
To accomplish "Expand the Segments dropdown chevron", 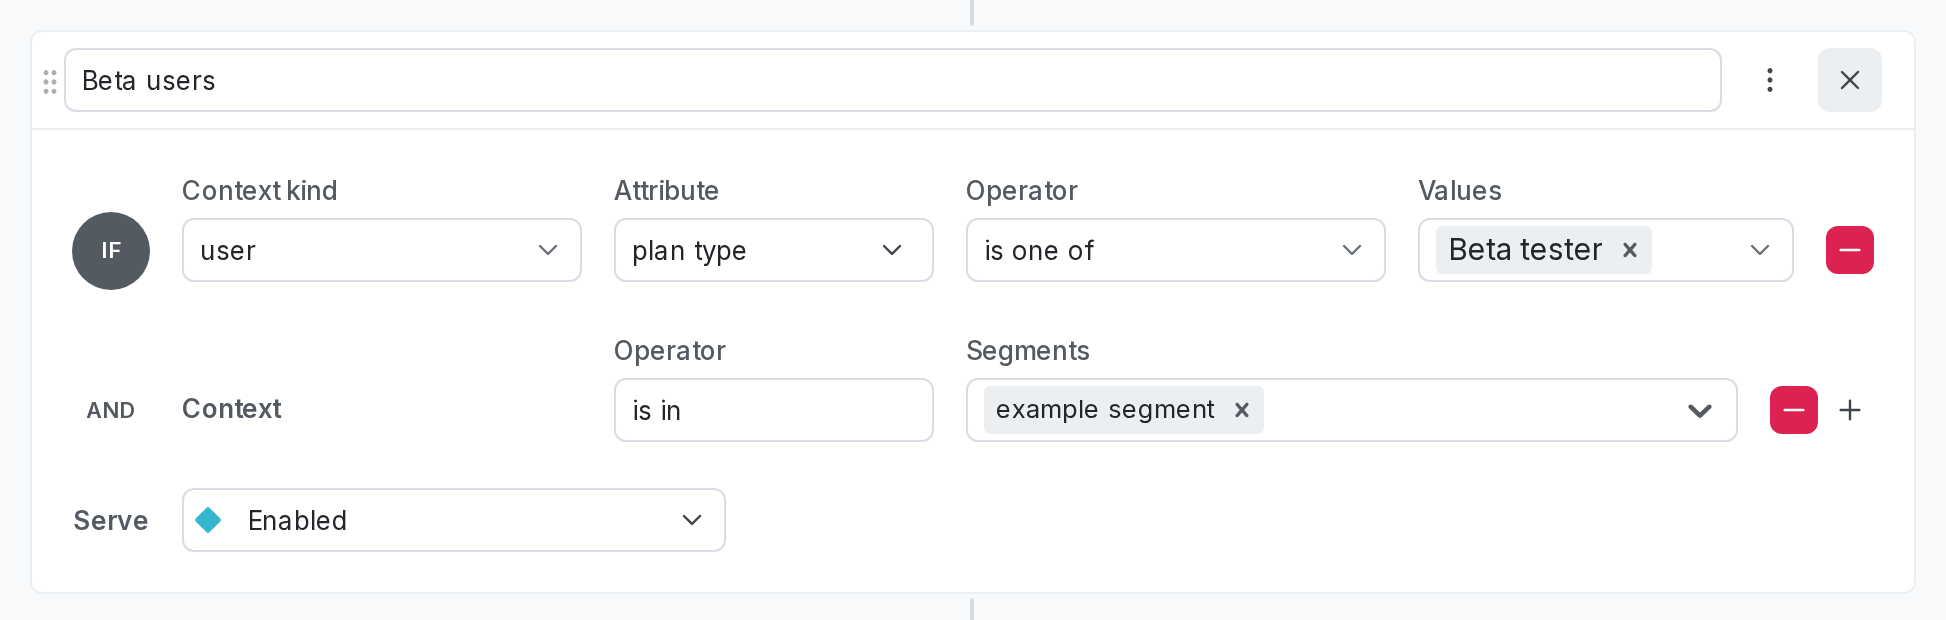I will point(1700,410).
